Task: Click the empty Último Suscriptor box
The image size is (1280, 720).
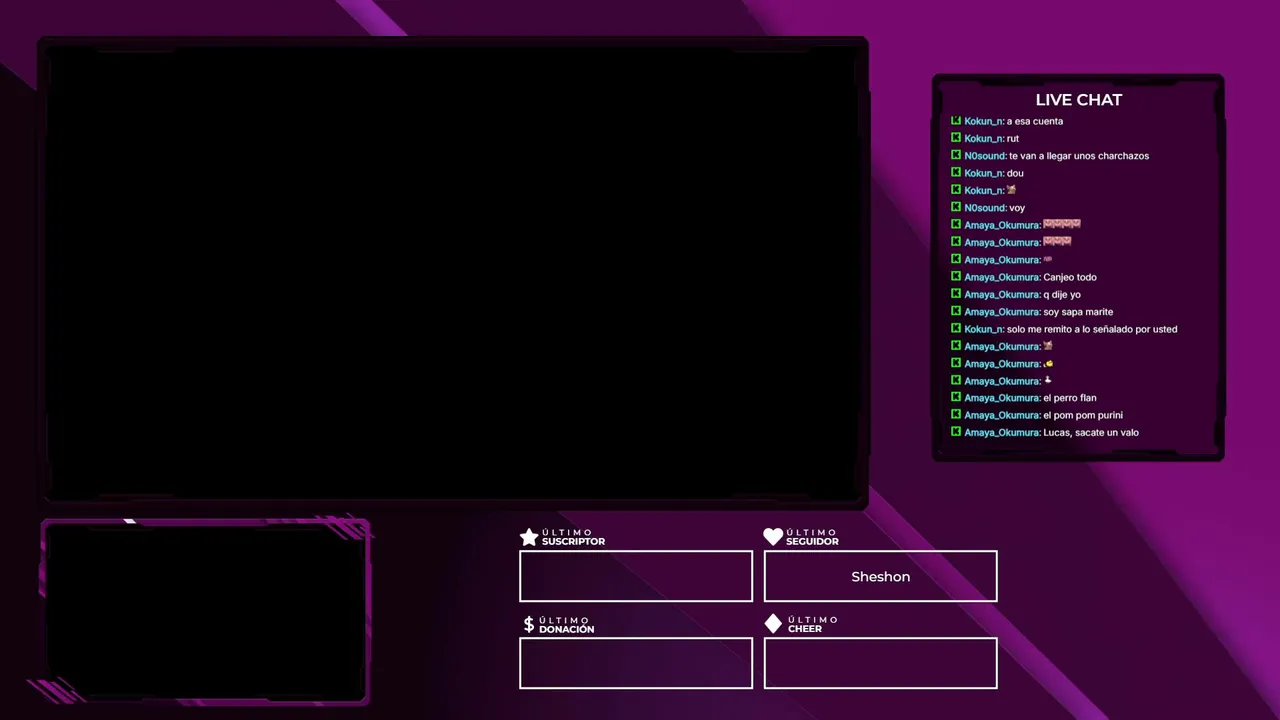Action: pos(636,576)
